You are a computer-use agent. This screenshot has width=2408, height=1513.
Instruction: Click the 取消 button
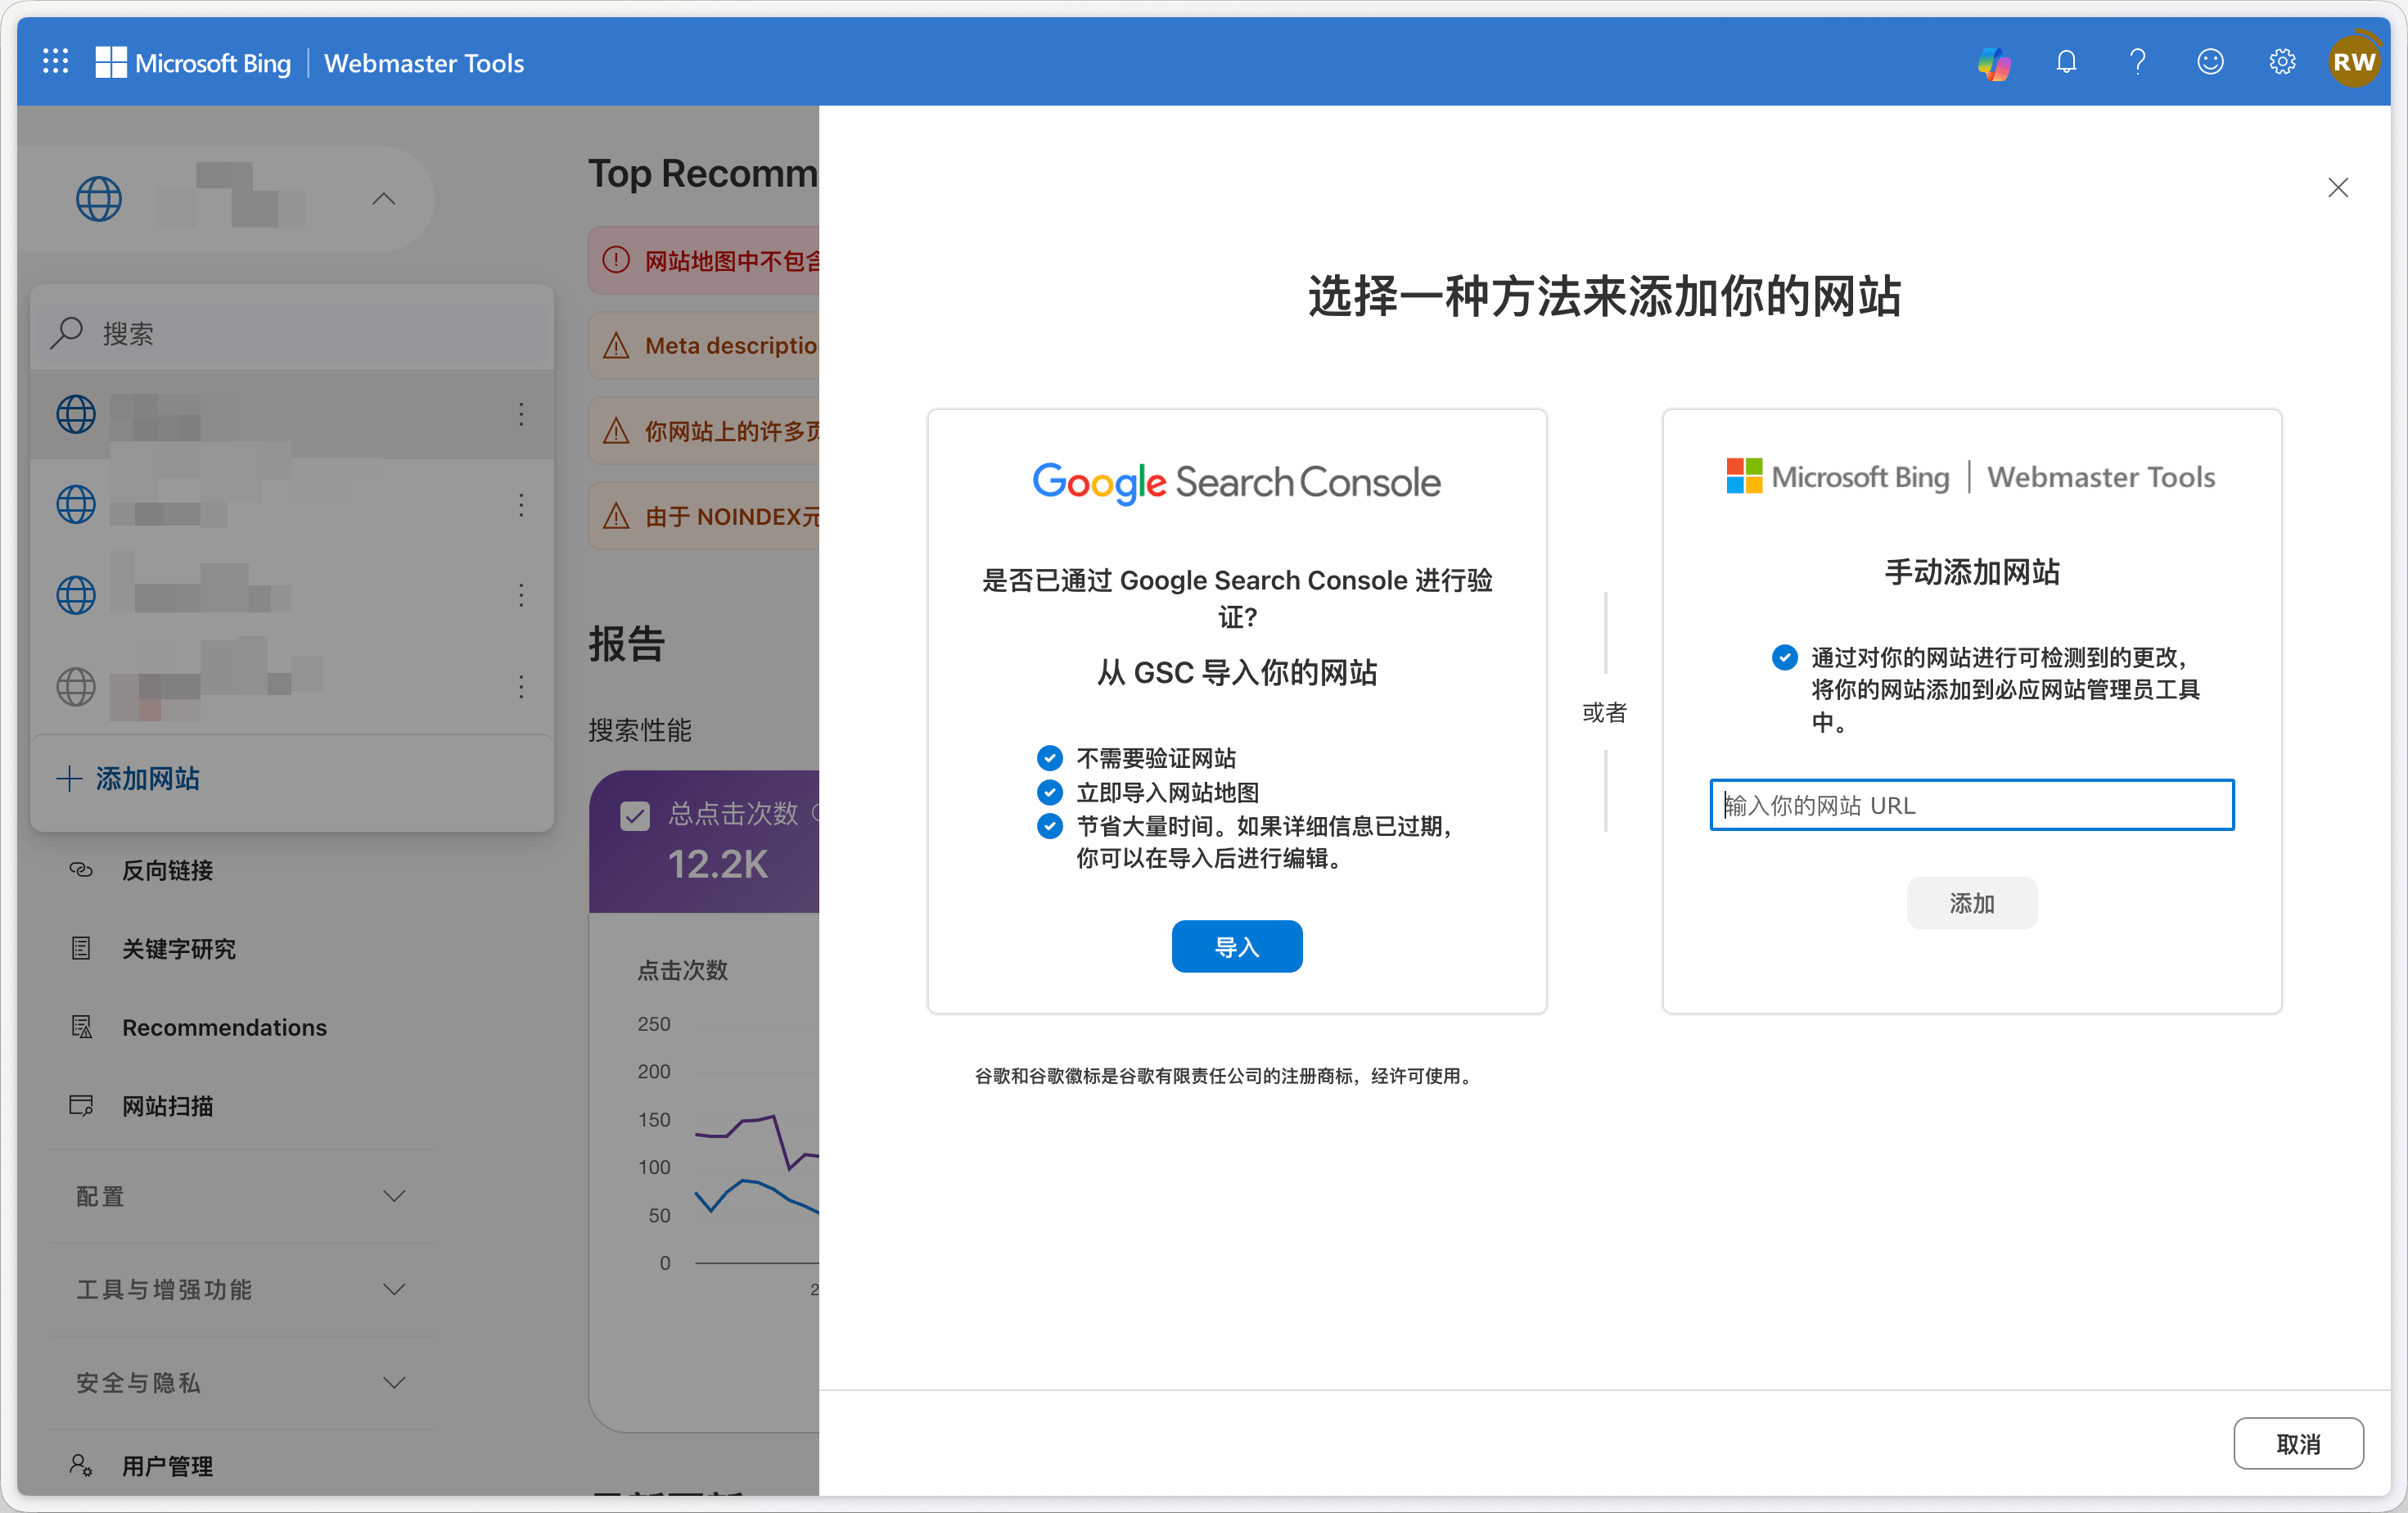click(x=2298, y=1443)
